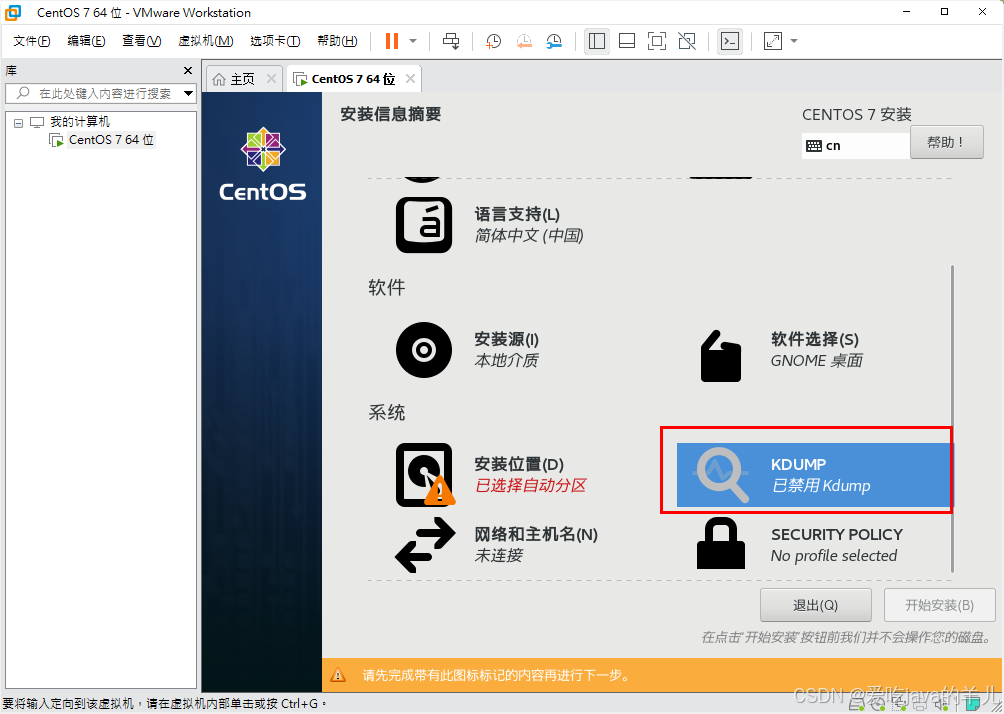The image size is (1004, 714).
Task: Toggle the thumbnail bar view
Action: pyautogui.click(x=627, y=42)
